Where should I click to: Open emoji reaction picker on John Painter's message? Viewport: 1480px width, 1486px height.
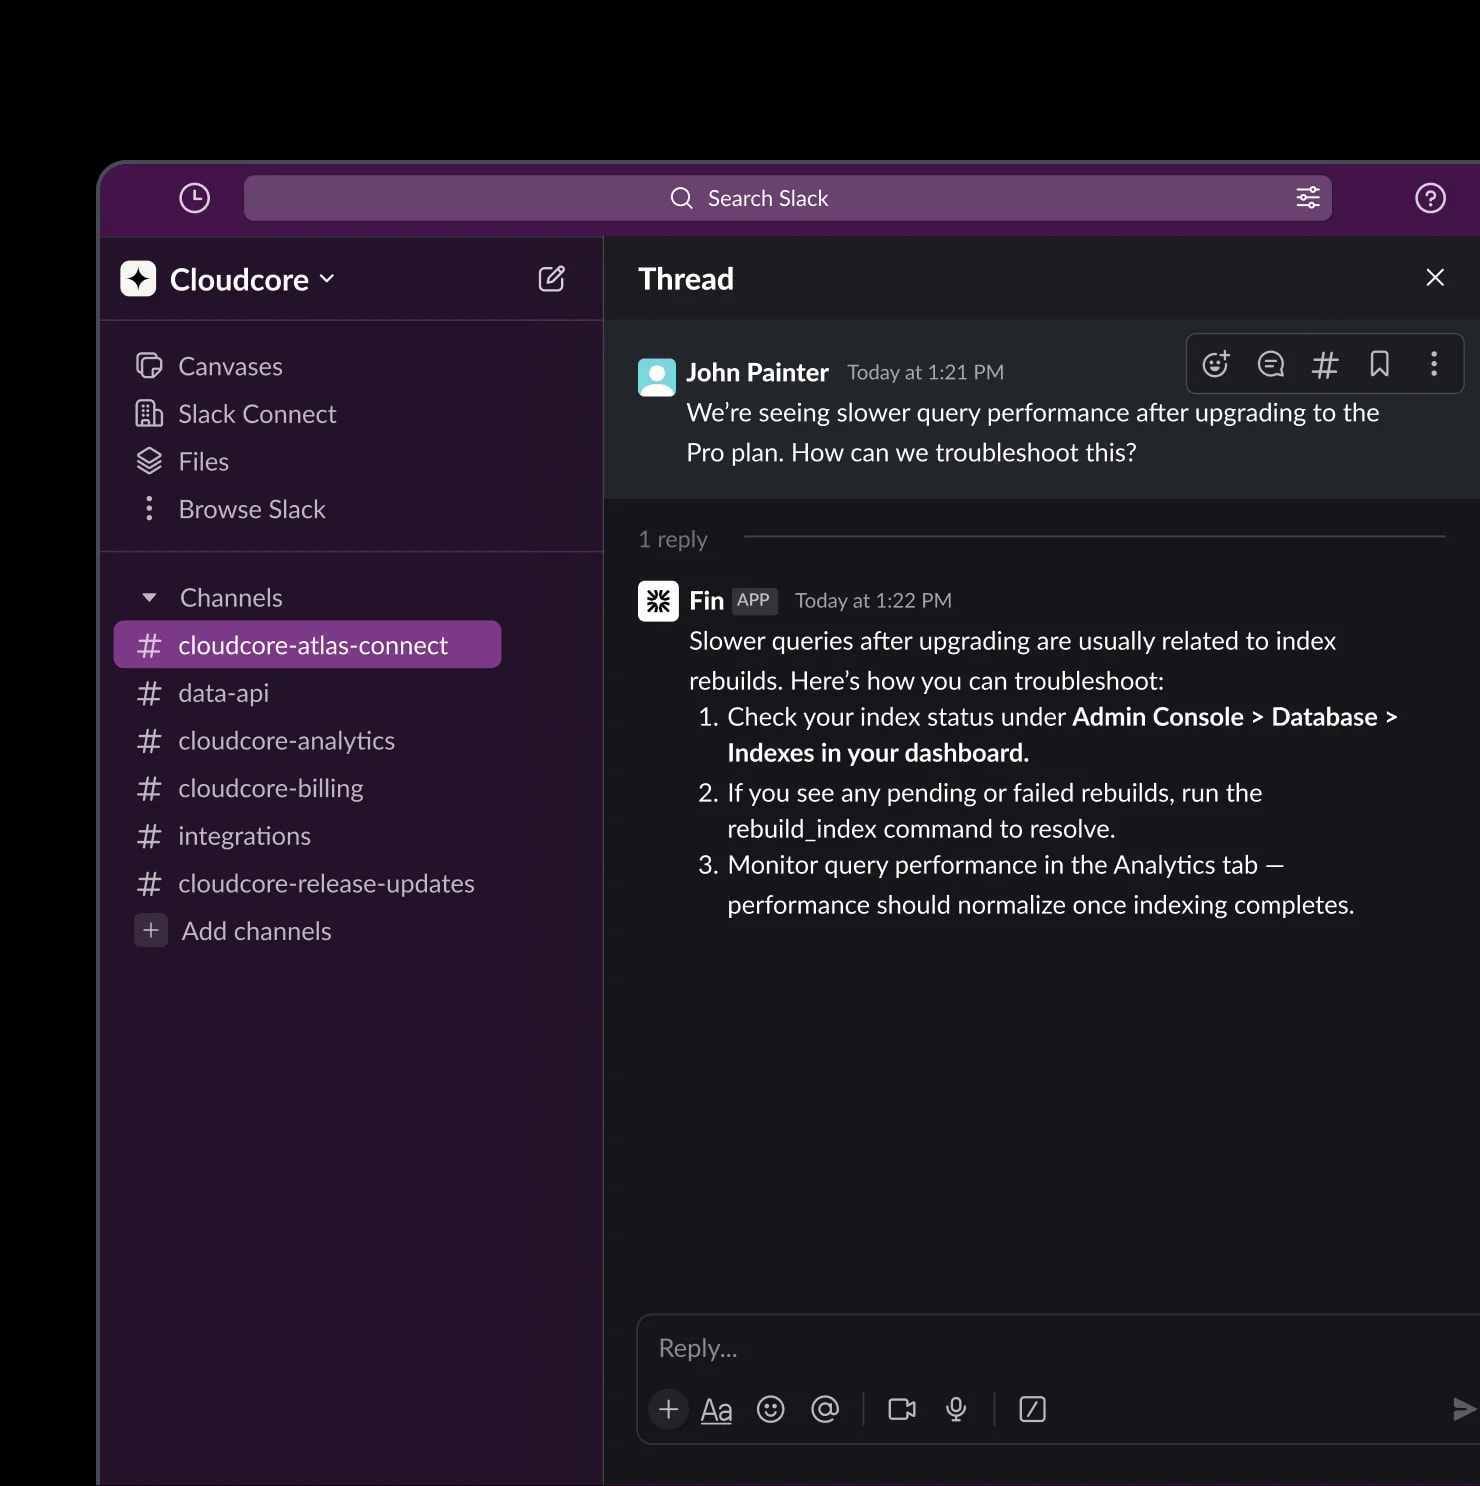click(1215, 364)
